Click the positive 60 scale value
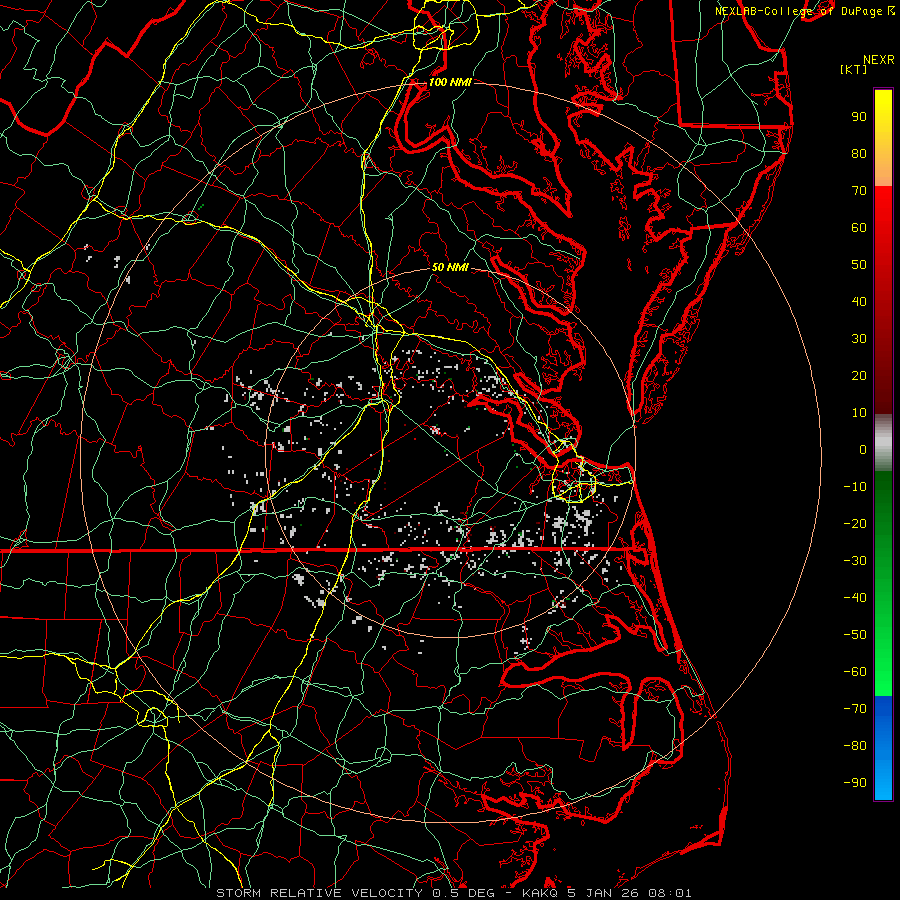The height and width of the screenshot is (900, 900). [859, 227]
